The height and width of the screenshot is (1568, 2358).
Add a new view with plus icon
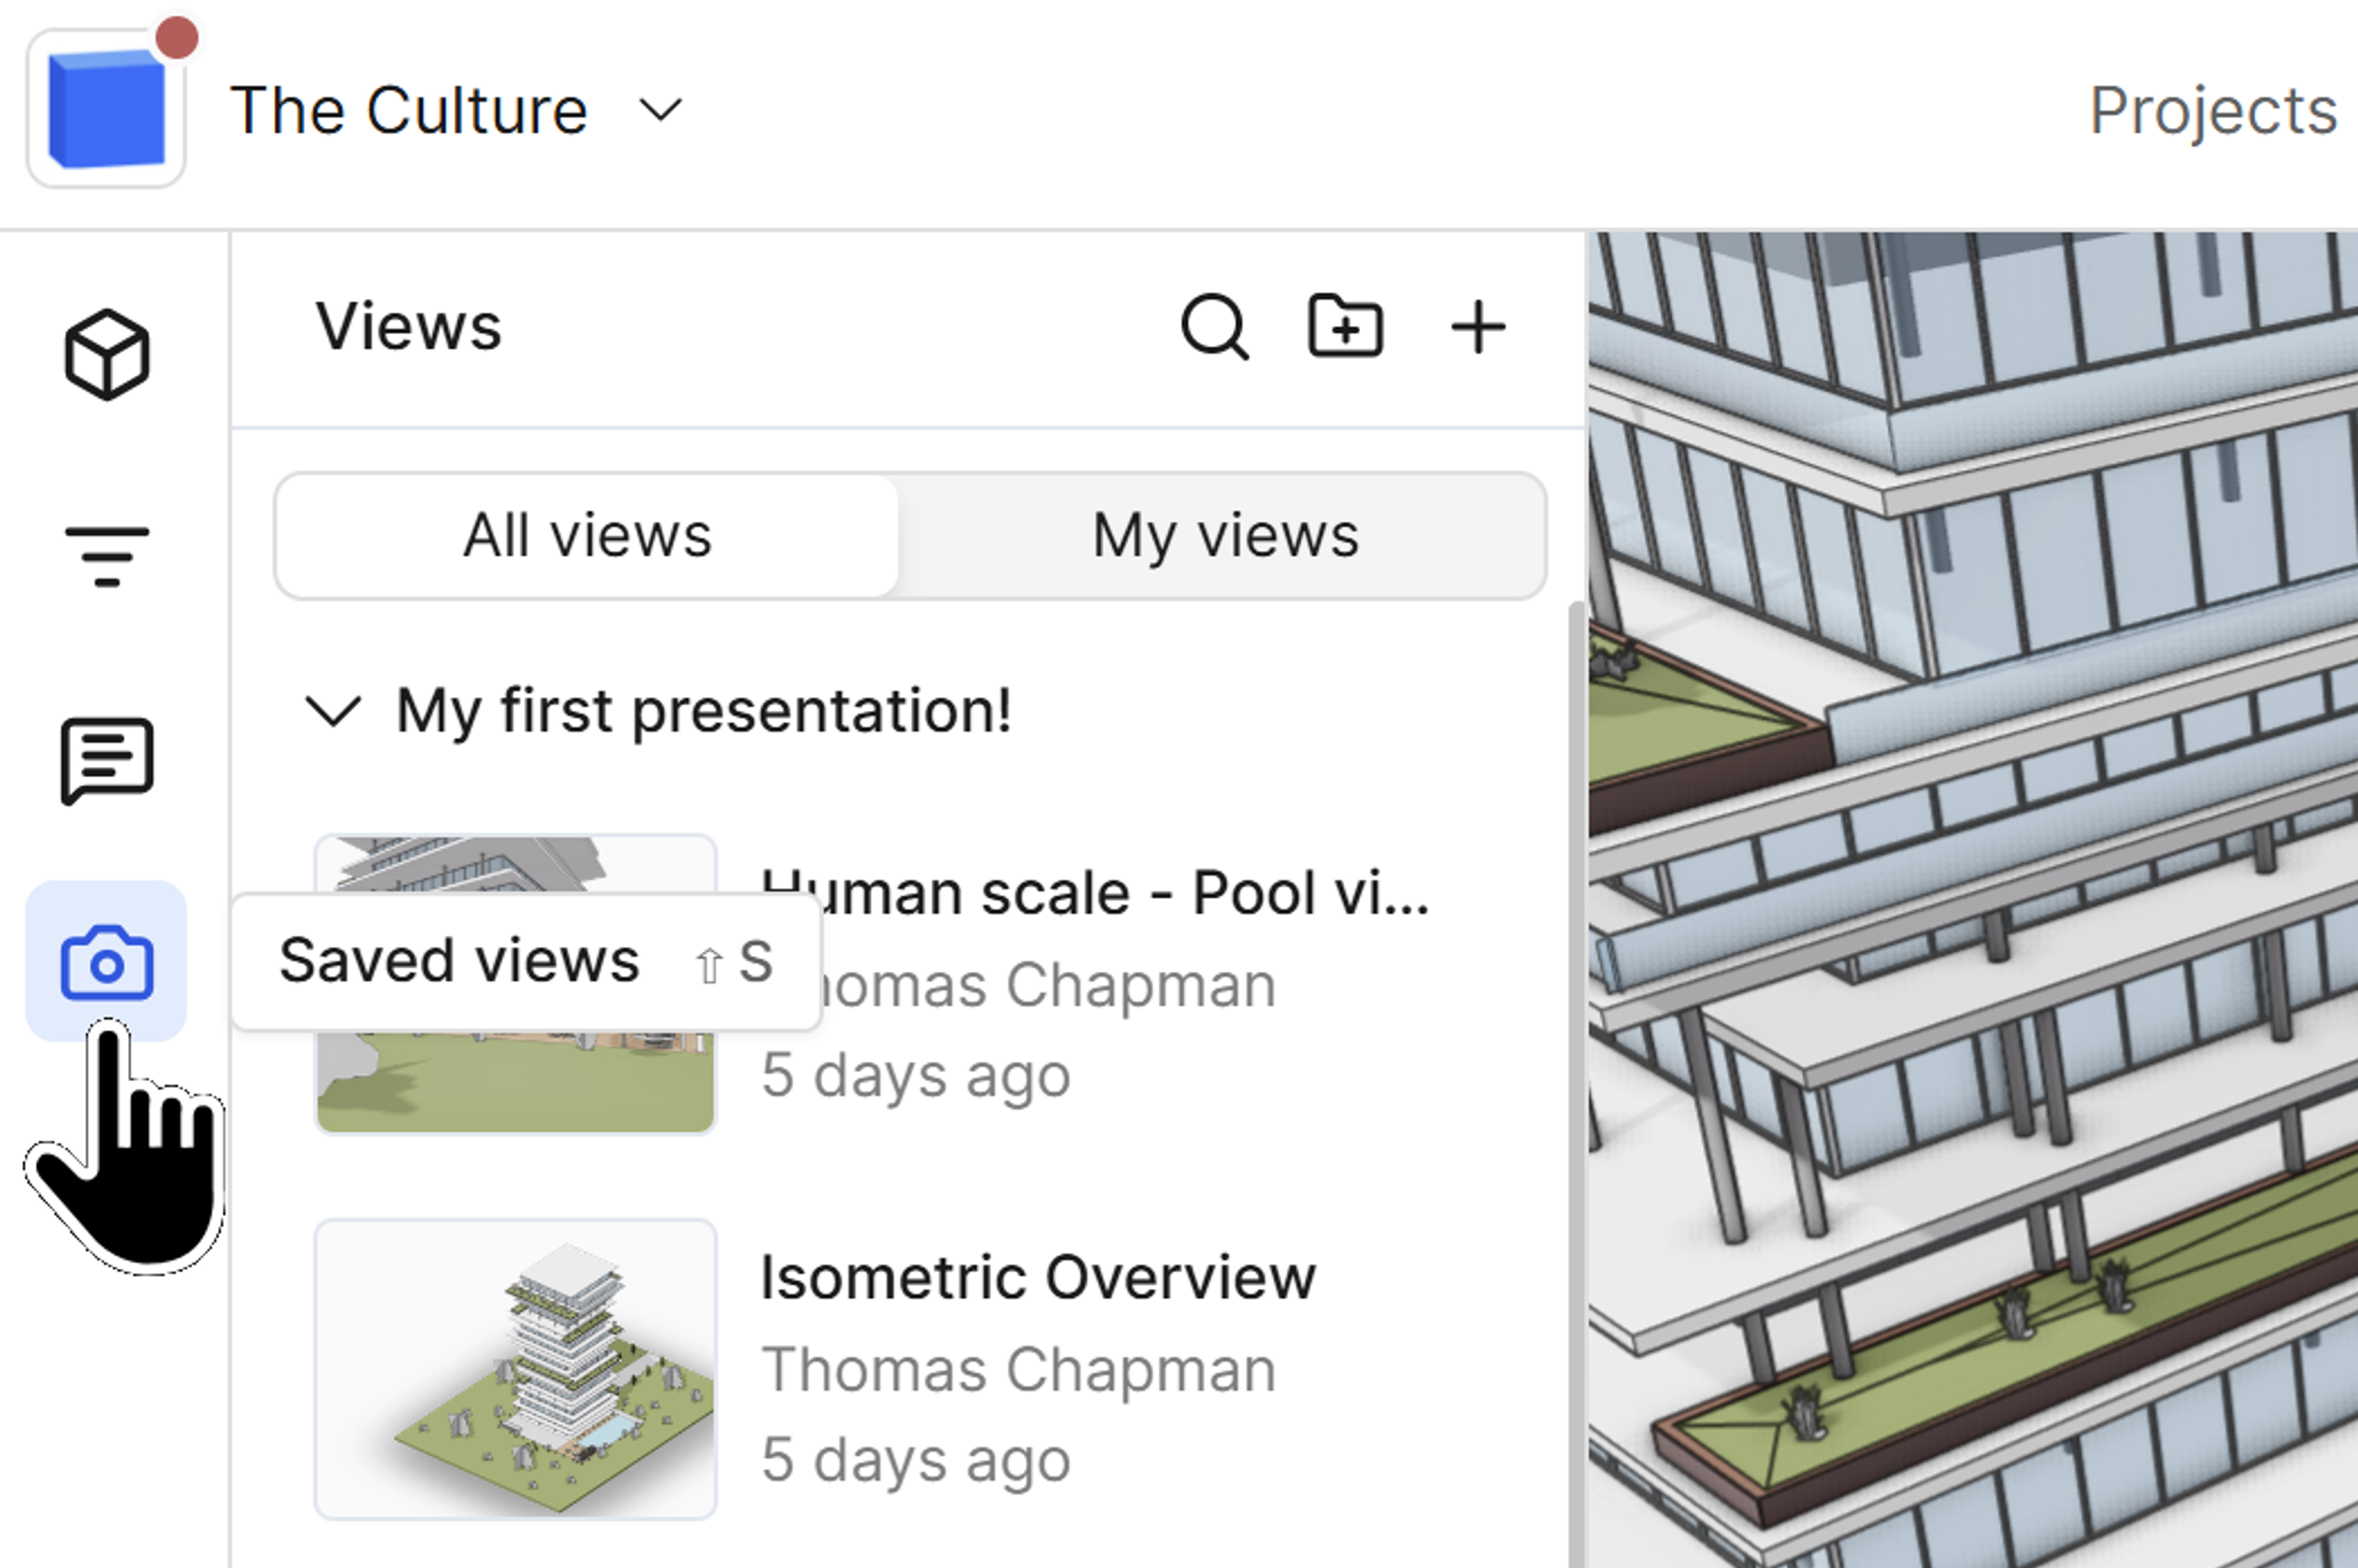tap(1477, 326)
